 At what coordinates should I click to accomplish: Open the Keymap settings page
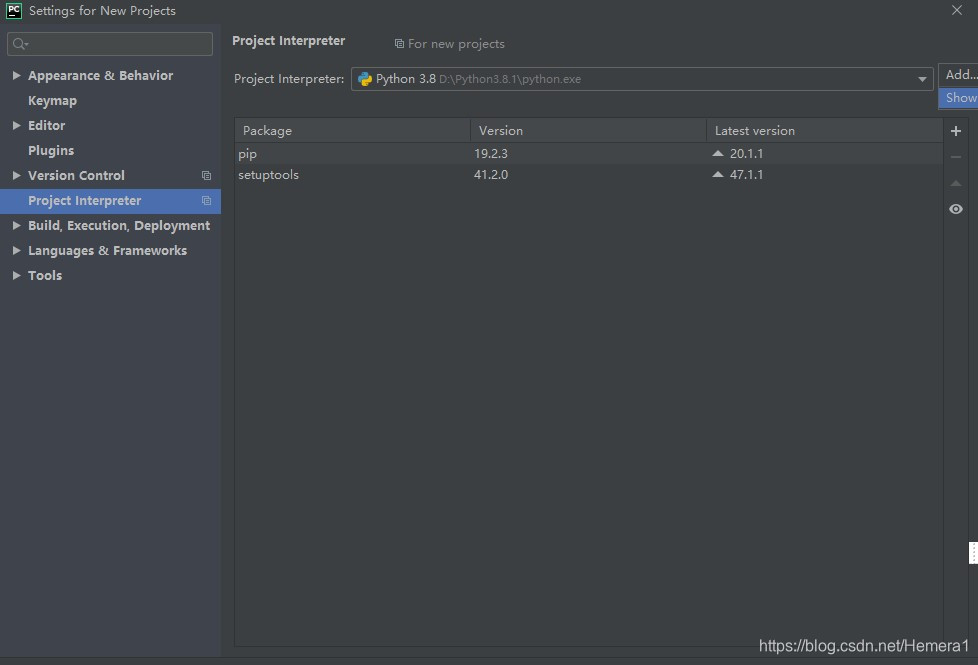point(52,101)
